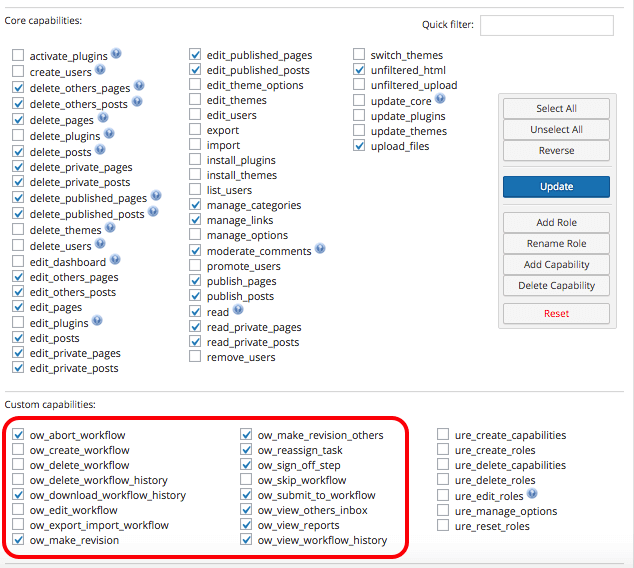Click the Delete Capability button
Screen dimensions: 634x568
coord(556,285)
